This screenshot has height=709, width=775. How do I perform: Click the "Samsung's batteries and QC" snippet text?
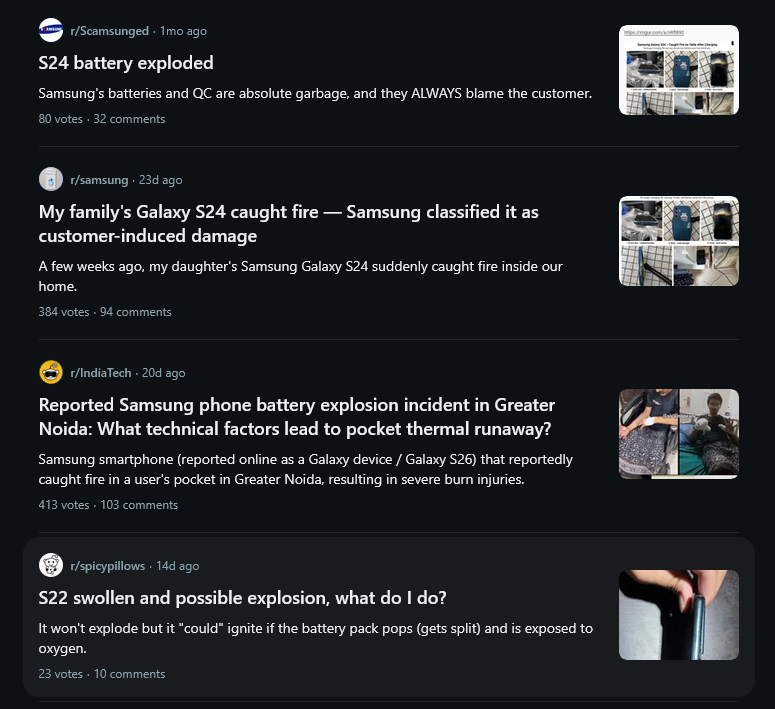315,93
